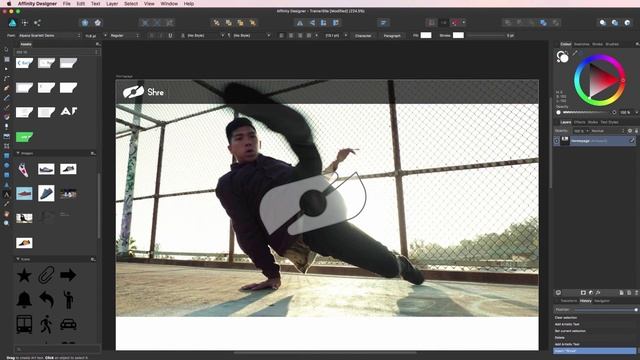Click the standing person icon asset
Image resolution: width=640 pixels, height=360 pixels.
point(68,300)
